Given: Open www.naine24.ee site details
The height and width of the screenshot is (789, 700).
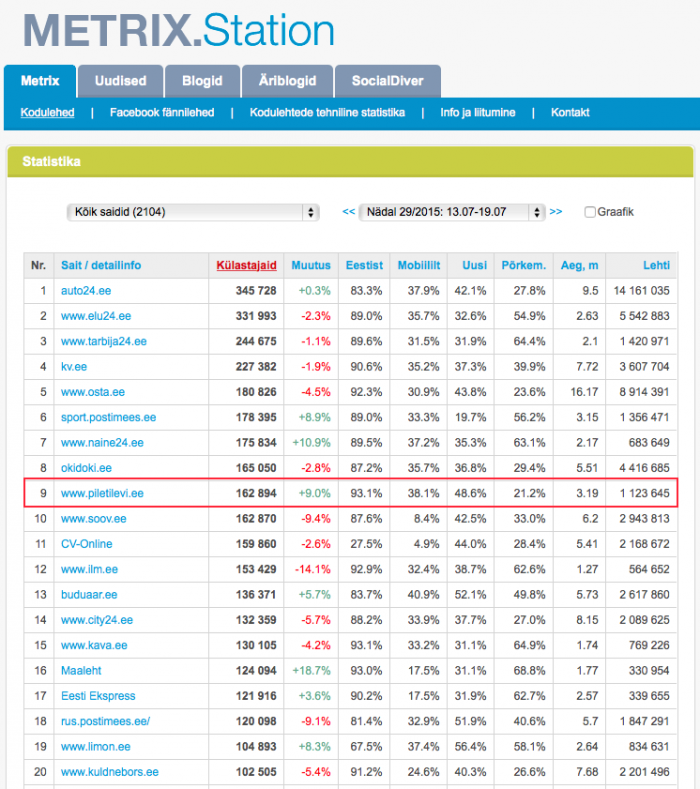Looking at the screenshot, I should tap(102, 442).
